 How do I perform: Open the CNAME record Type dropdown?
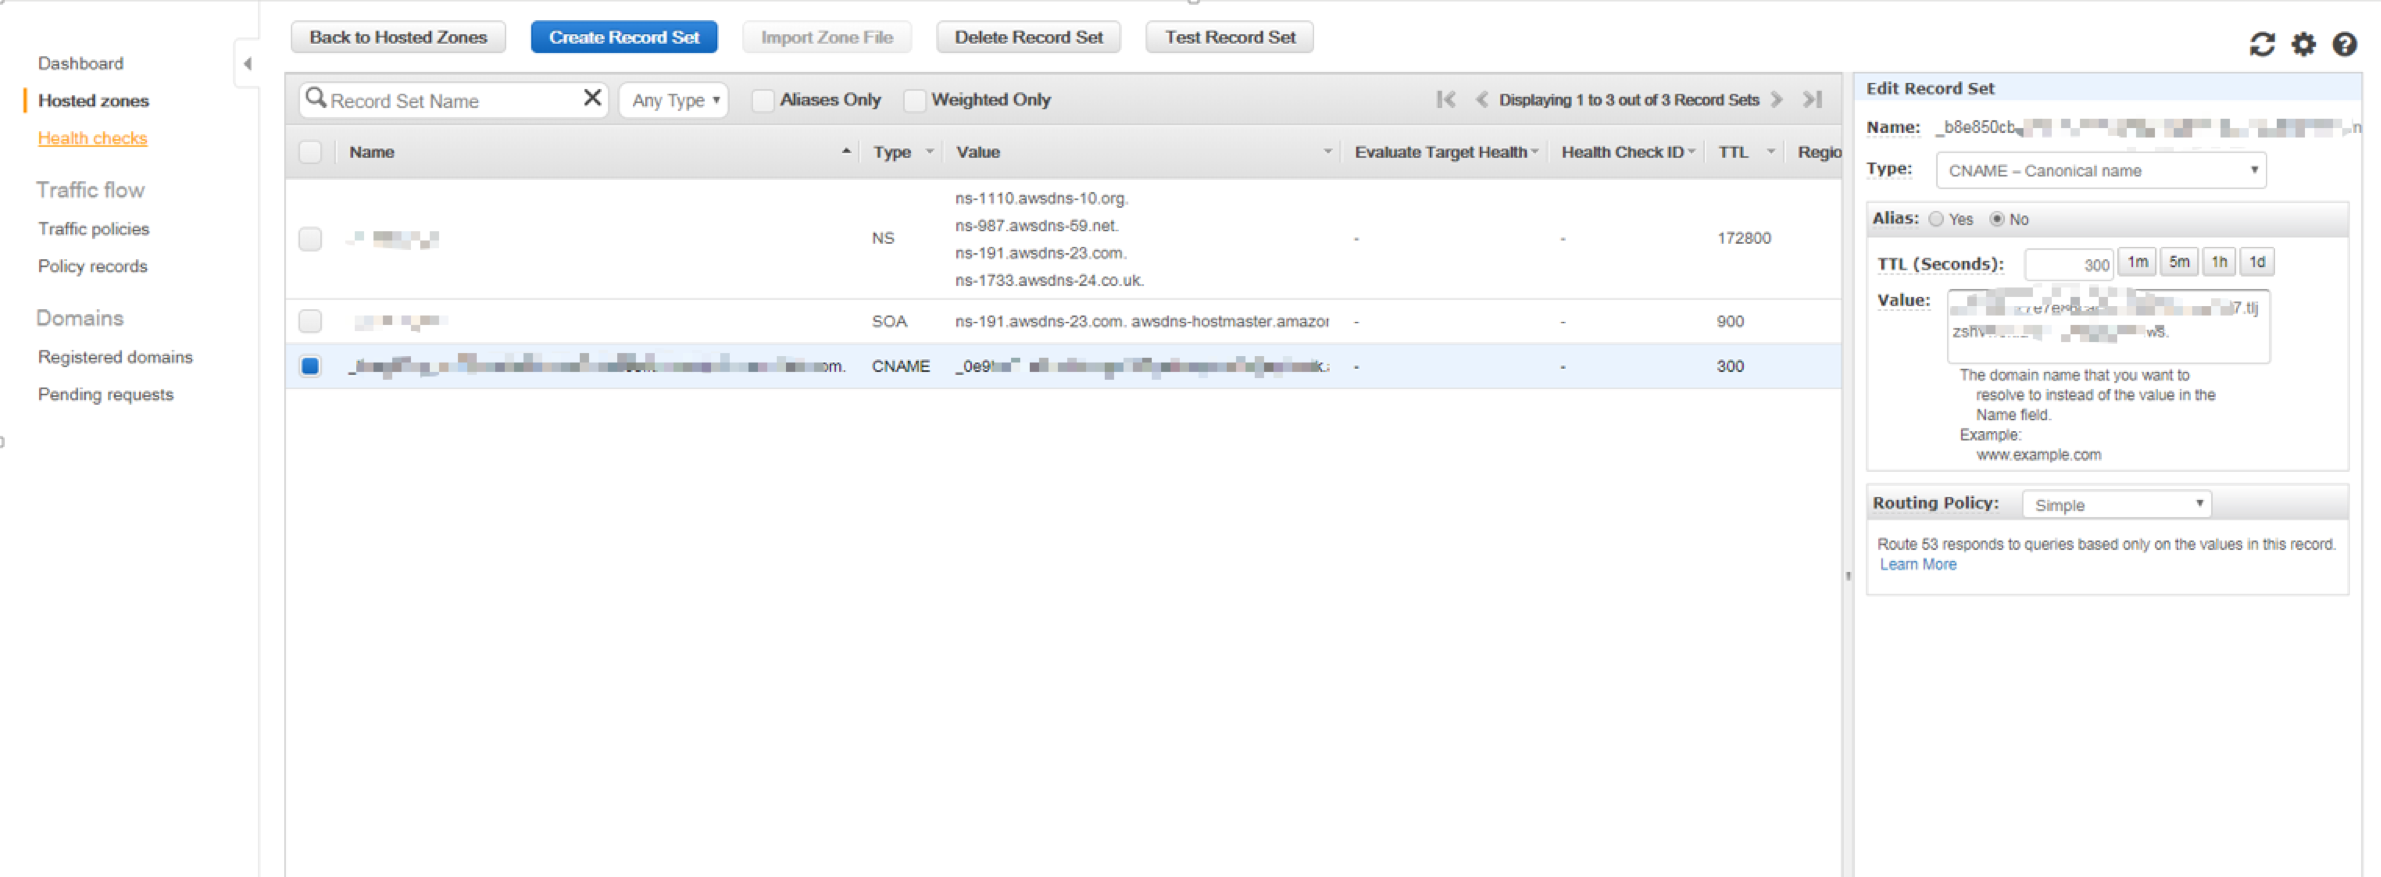point(2100,171)
